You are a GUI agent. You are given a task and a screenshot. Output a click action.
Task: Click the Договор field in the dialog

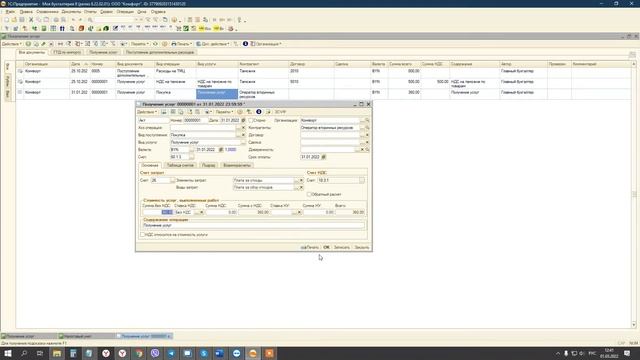pos(330,135)
